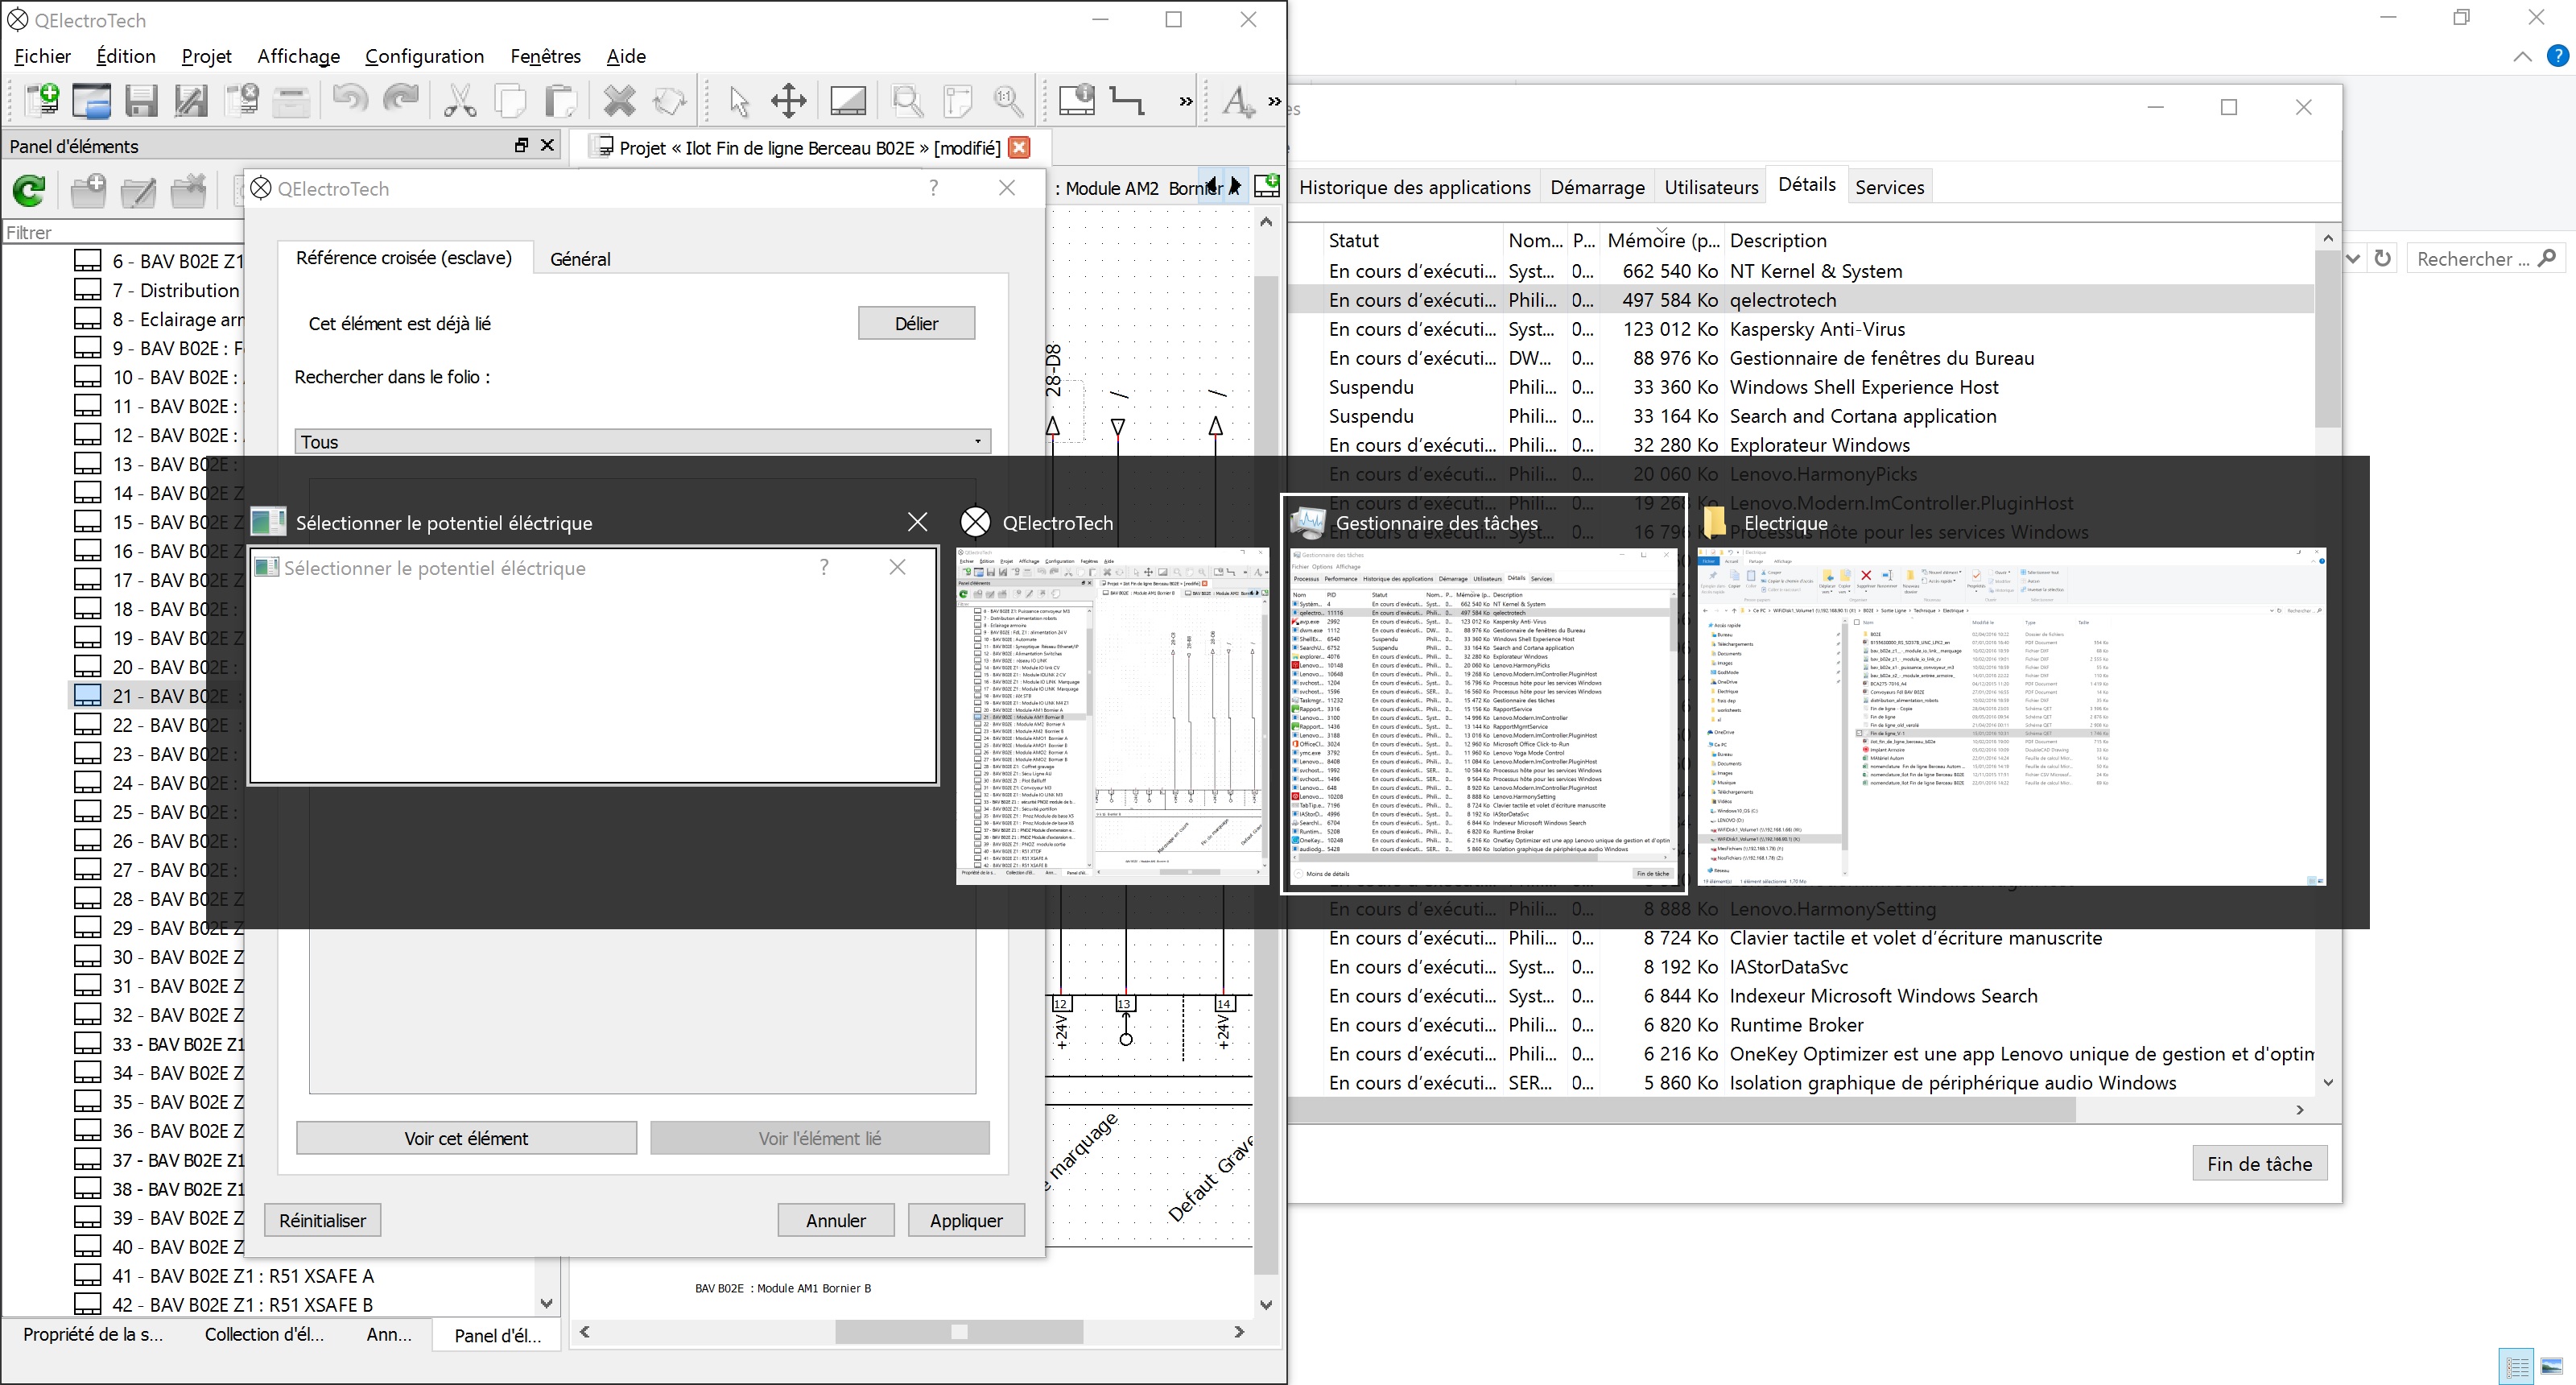This screenshot has height=1385, width=2576.
Task: Open the Services tab in task manager
Action: pyautogui.click(x=1889, y=187)
